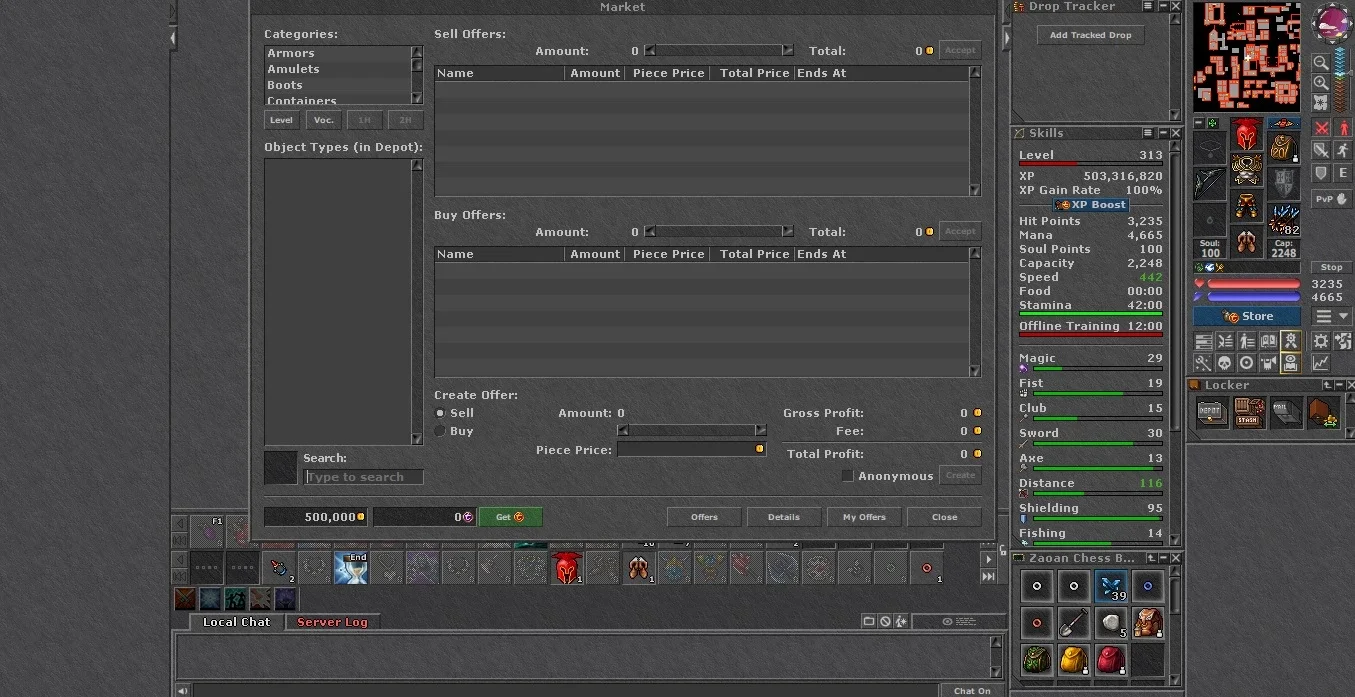Open the settings gear icon
The height and width of the screenshot is (697, 1355).
[1321, 341]
